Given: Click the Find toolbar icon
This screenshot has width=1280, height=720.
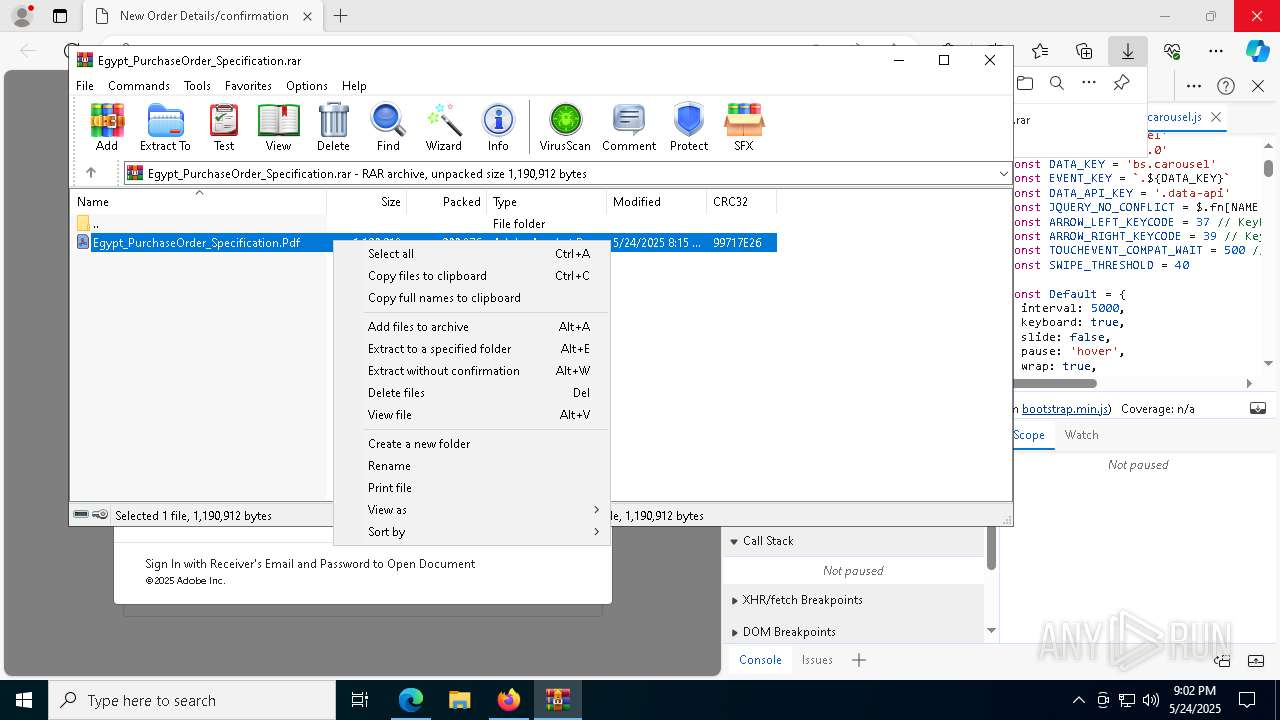Looking at the screenshot, I should [x=388, y=127].
